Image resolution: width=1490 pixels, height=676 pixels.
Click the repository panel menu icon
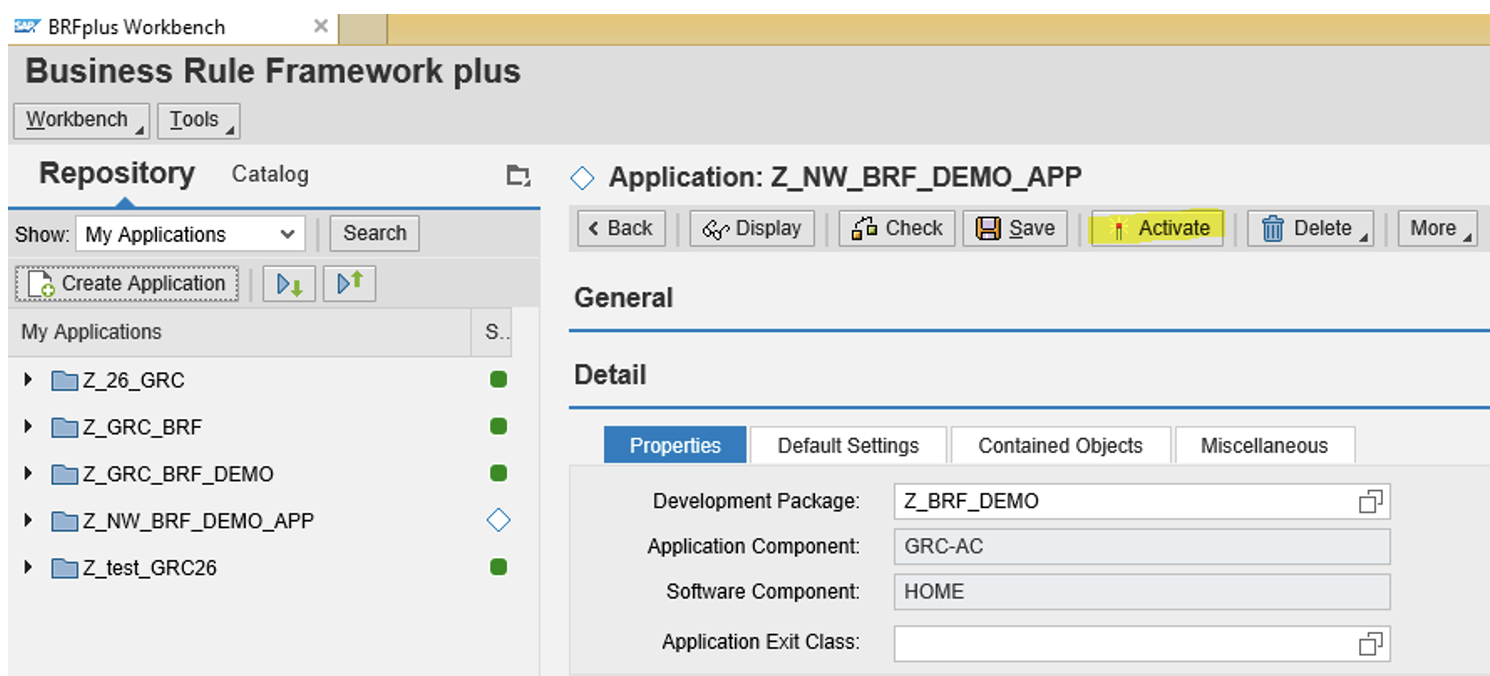517,175
